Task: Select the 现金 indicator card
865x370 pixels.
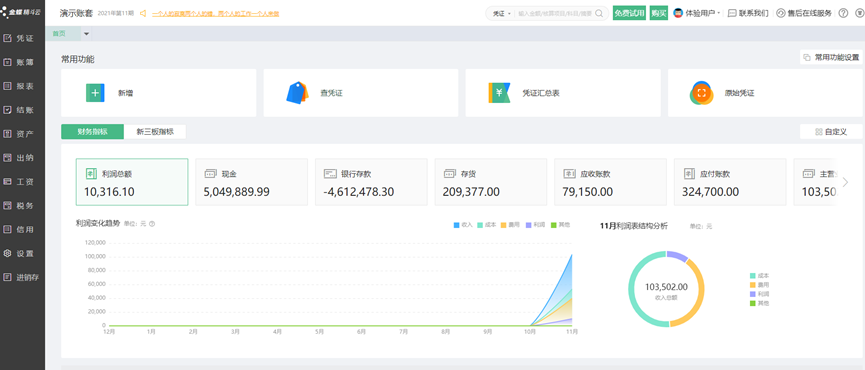Action: coord(252,182)
